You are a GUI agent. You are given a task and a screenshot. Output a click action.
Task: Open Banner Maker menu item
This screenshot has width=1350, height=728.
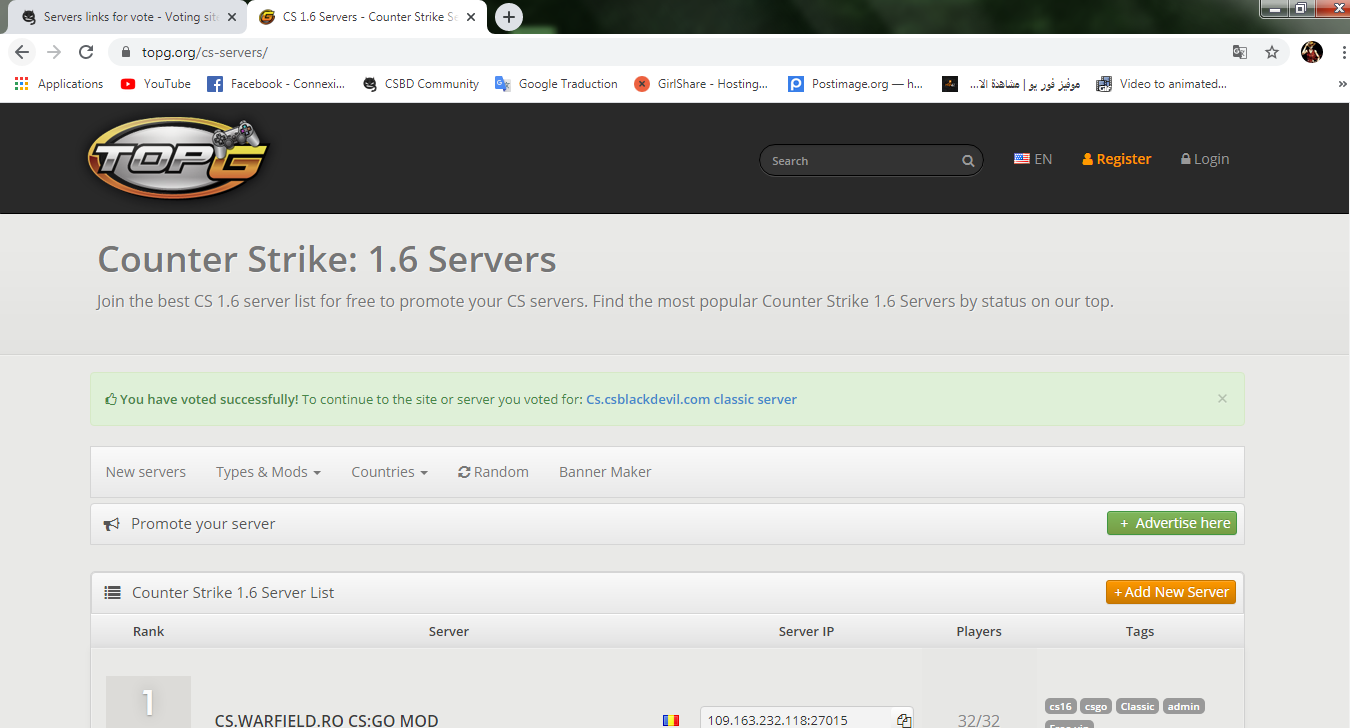[605, 472]
